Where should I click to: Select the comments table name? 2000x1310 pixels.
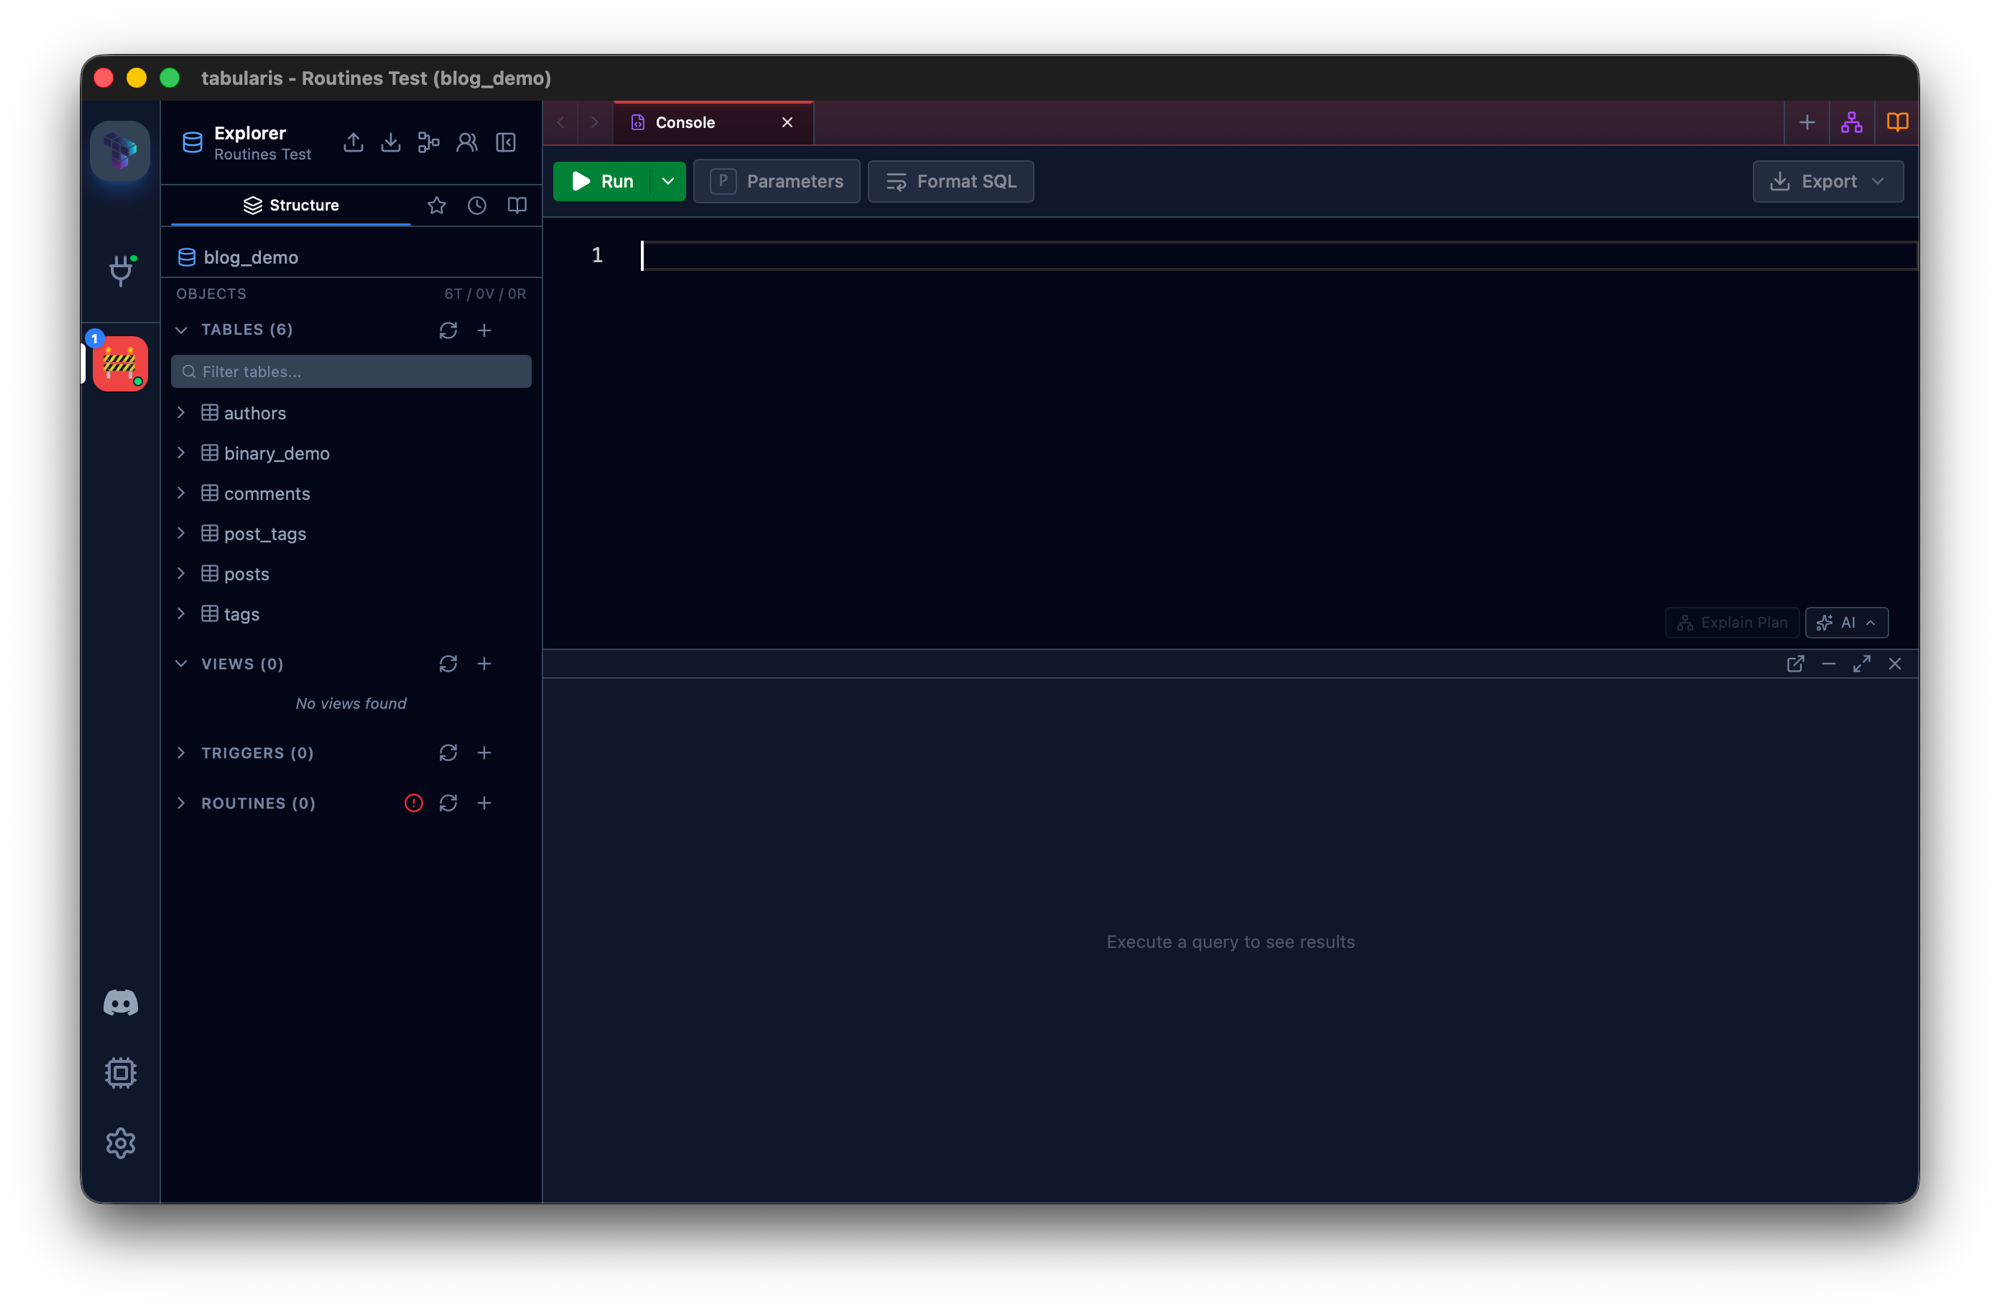point(267,493)
